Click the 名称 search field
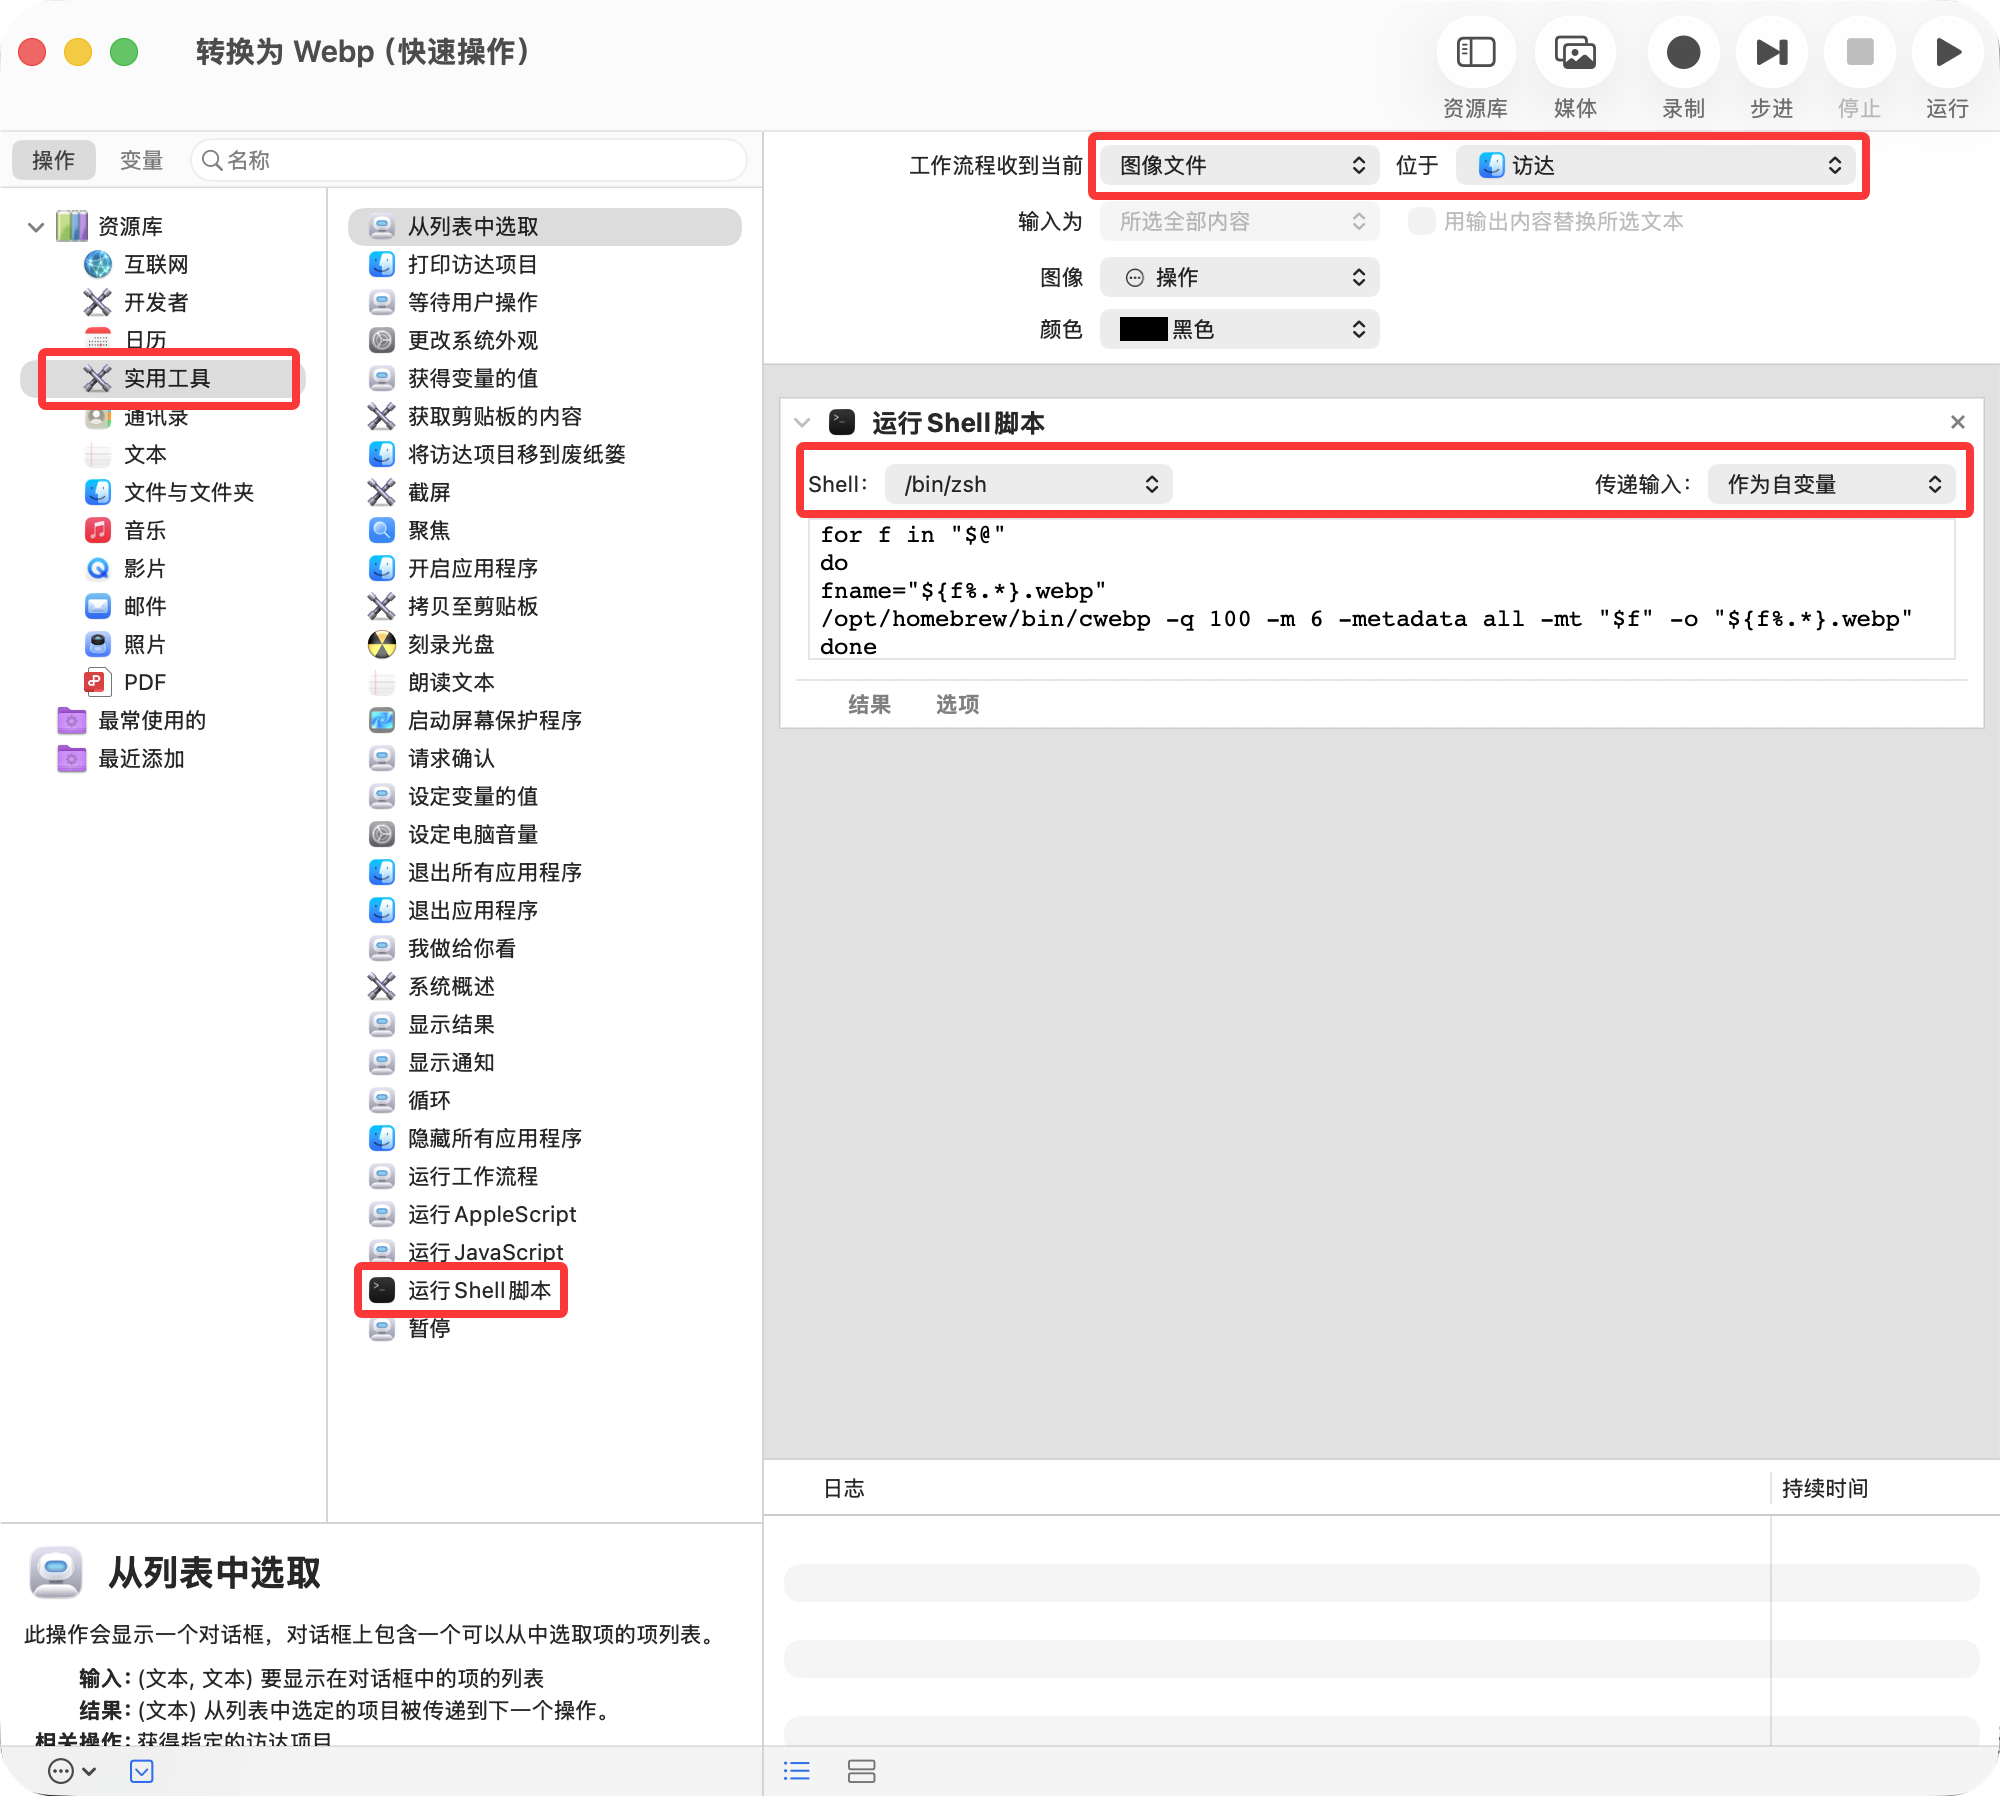This screenshot has height=1796, width=2000. [x=470, y=160]
